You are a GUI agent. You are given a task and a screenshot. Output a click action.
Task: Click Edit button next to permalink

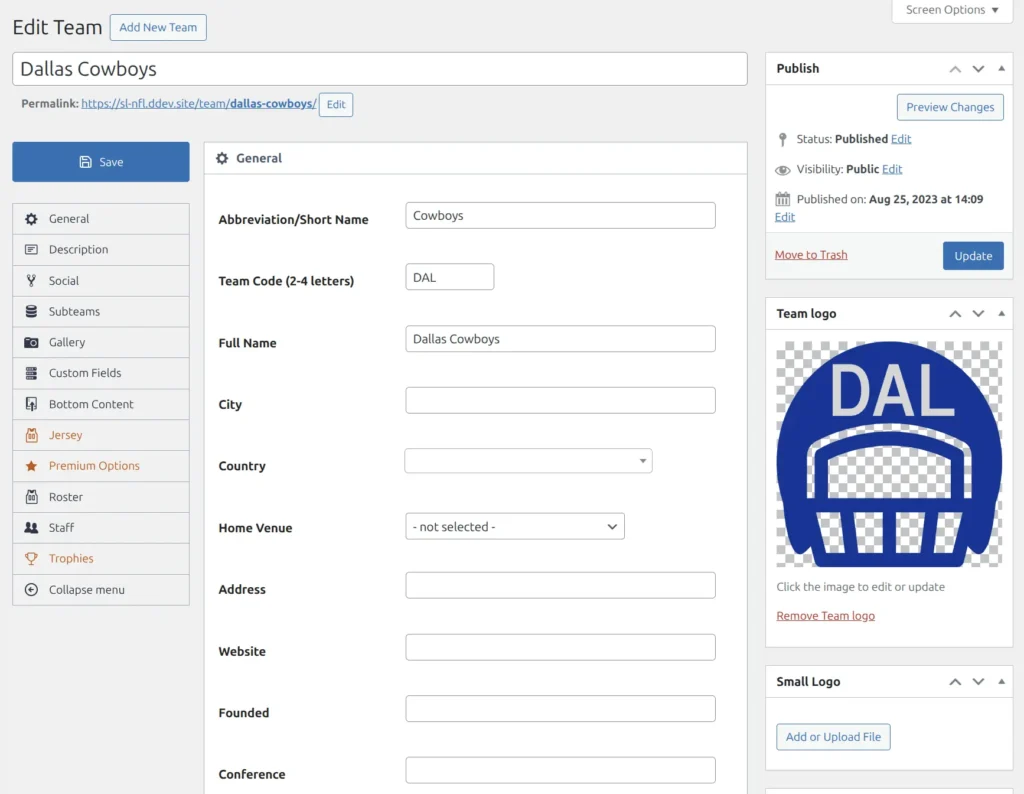[x=336, y=104]
